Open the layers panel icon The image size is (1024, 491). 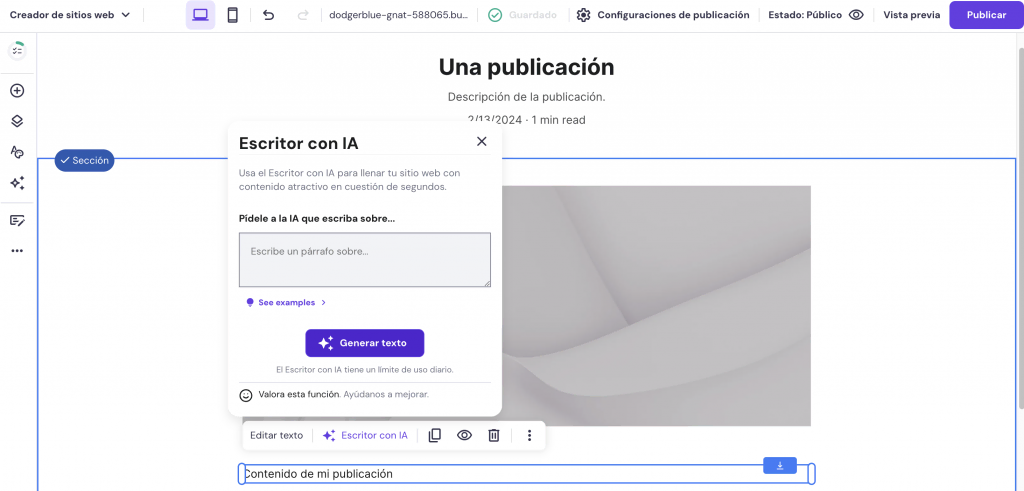click(17, 121)
